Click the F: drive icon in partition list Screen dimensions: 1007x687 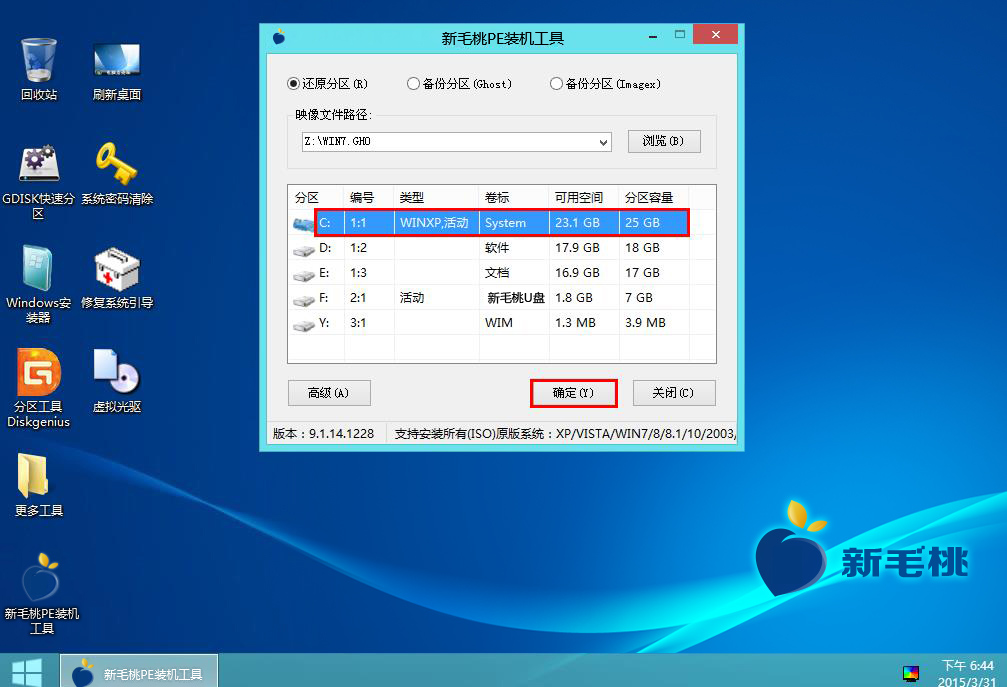[303, 299]
